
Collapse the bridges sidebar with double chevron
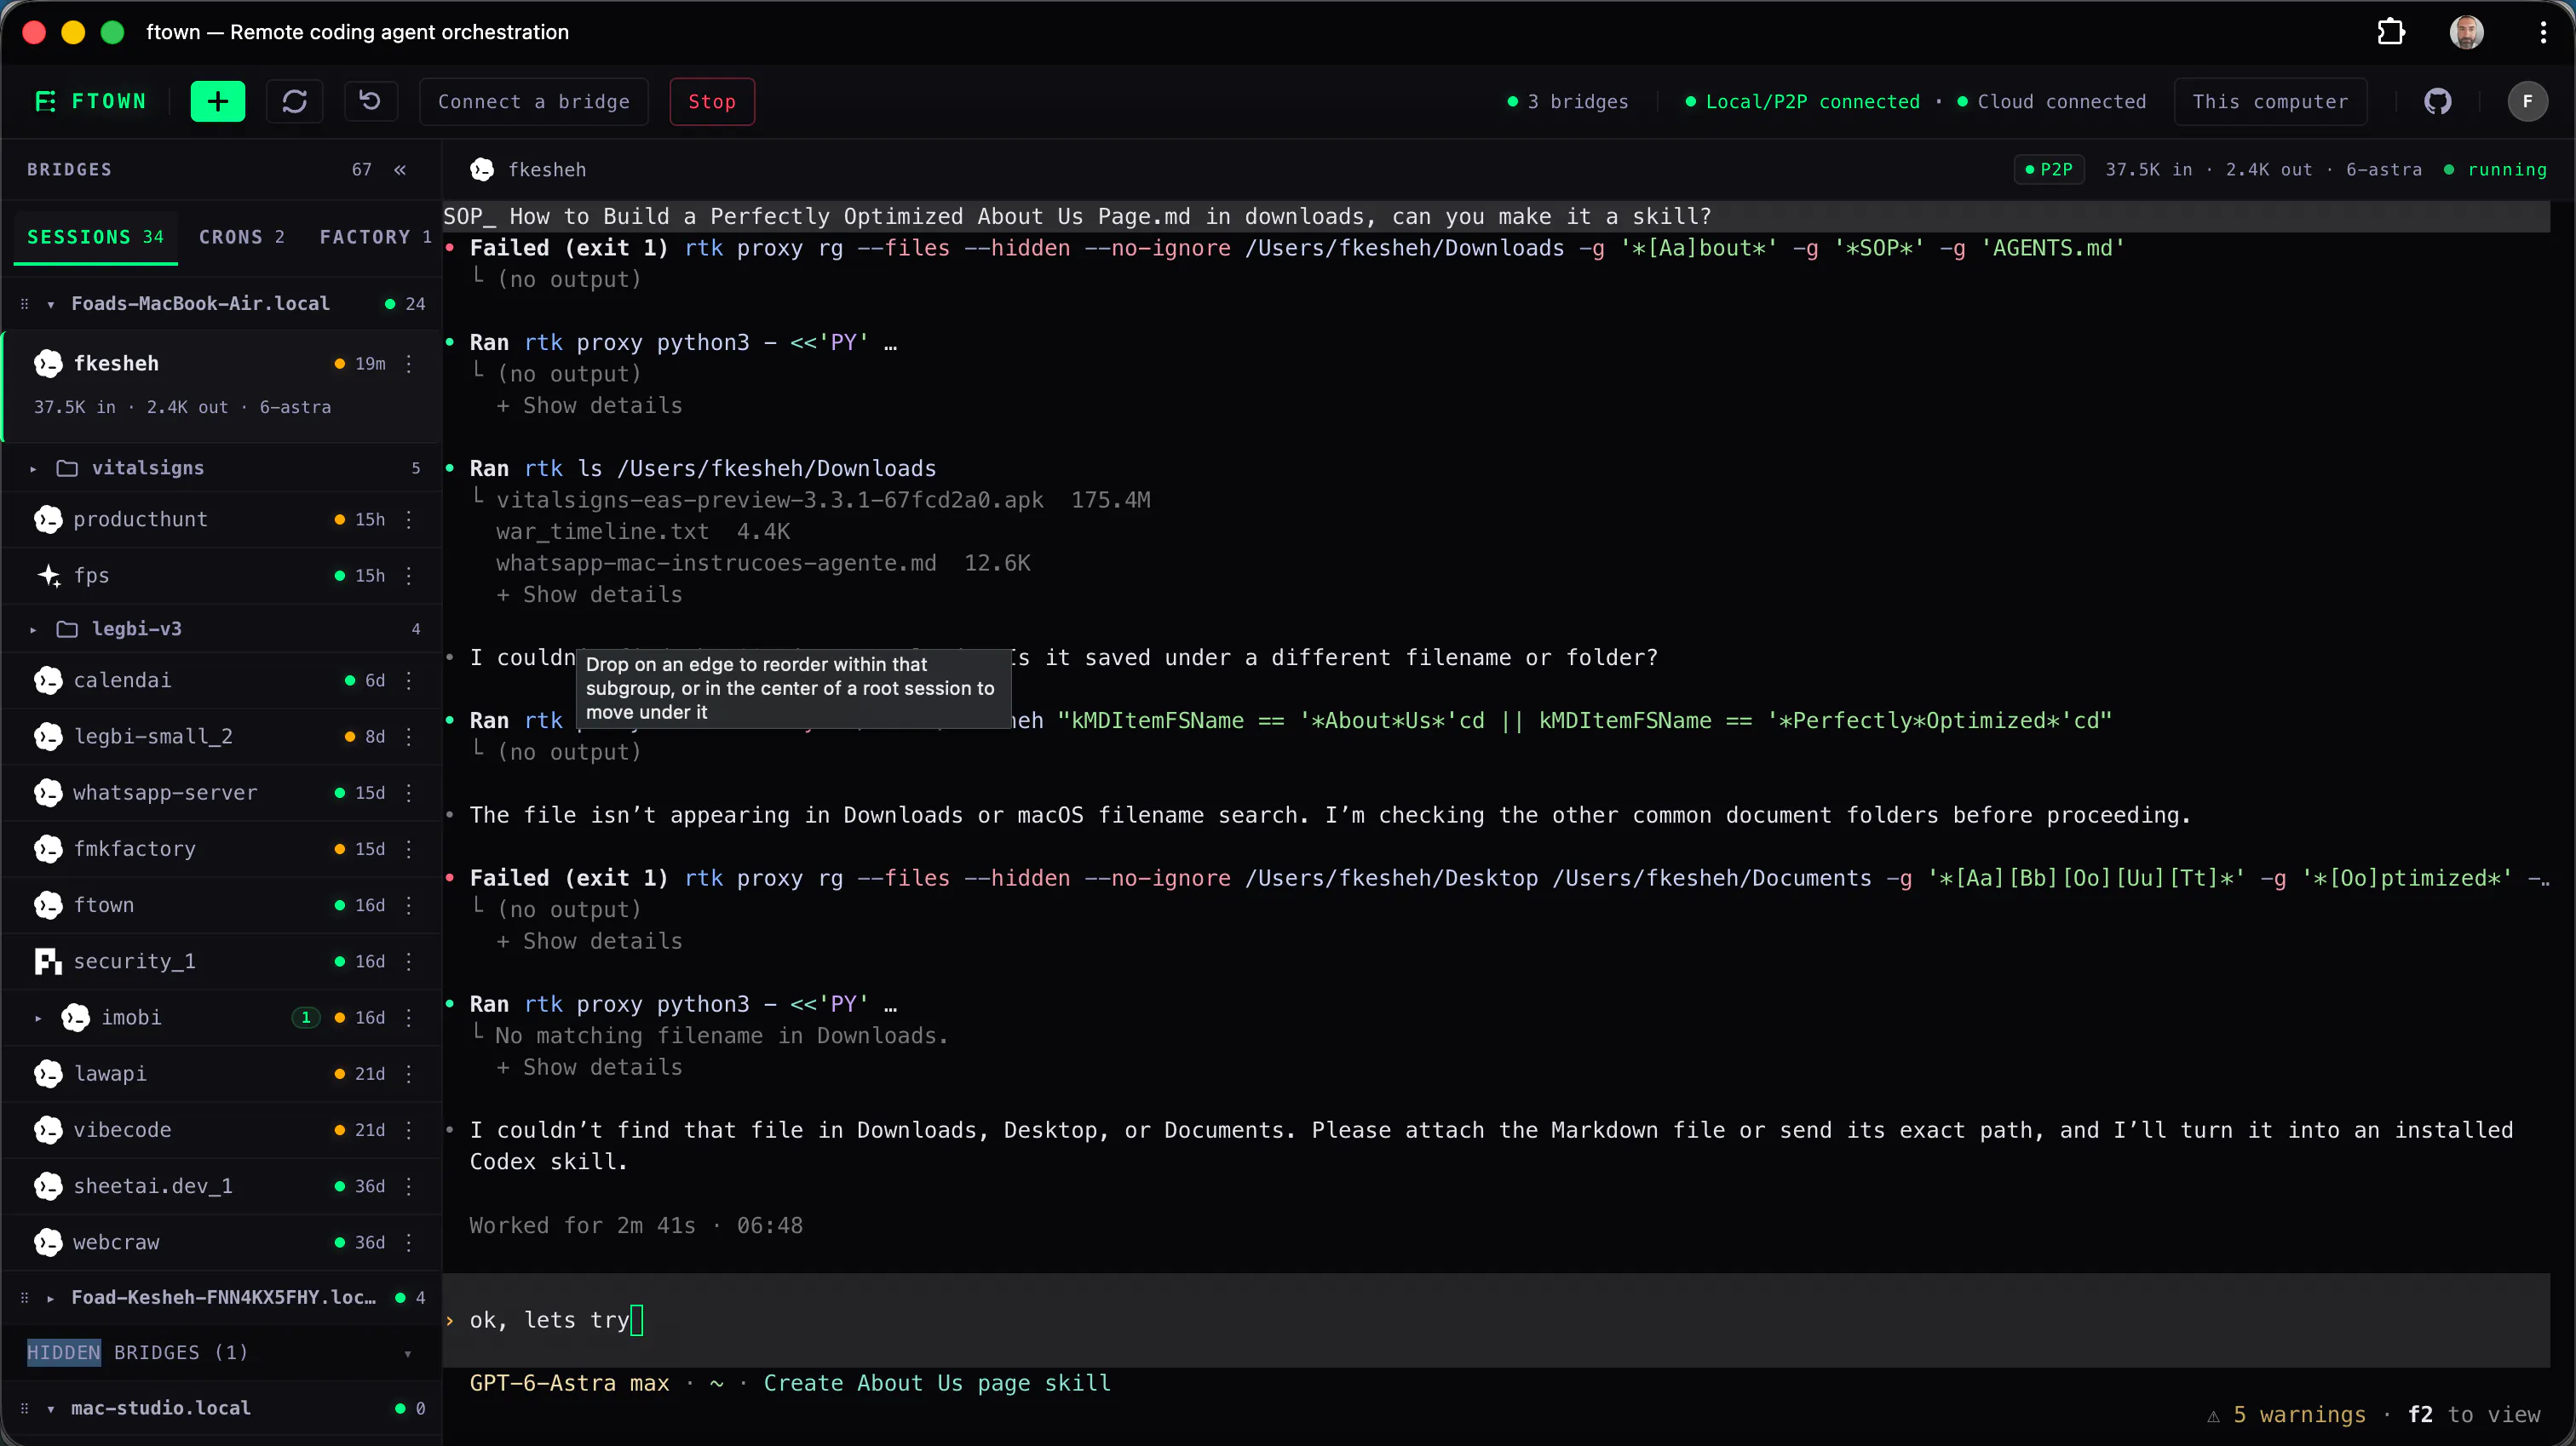(x=400, y=170)
